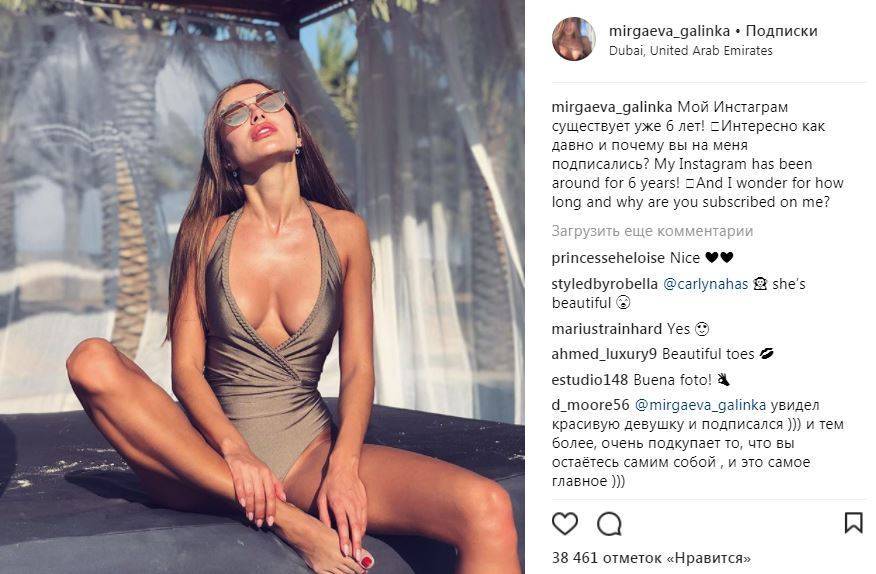Expand Загрузить еще комментарии
The width and height of the screenshot is (876, 574).
[652, 231]
